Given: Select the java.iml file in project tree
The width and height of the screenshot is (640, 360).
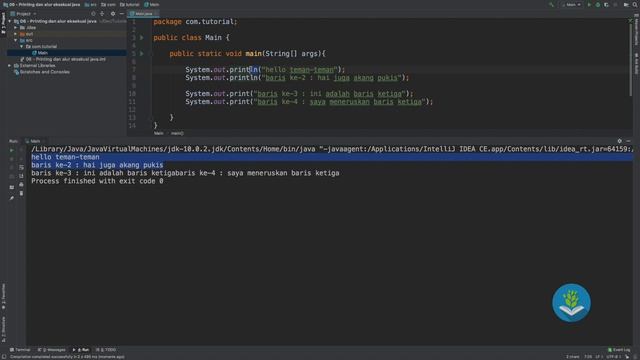Looking at the screenshot, I should point(63,59).
